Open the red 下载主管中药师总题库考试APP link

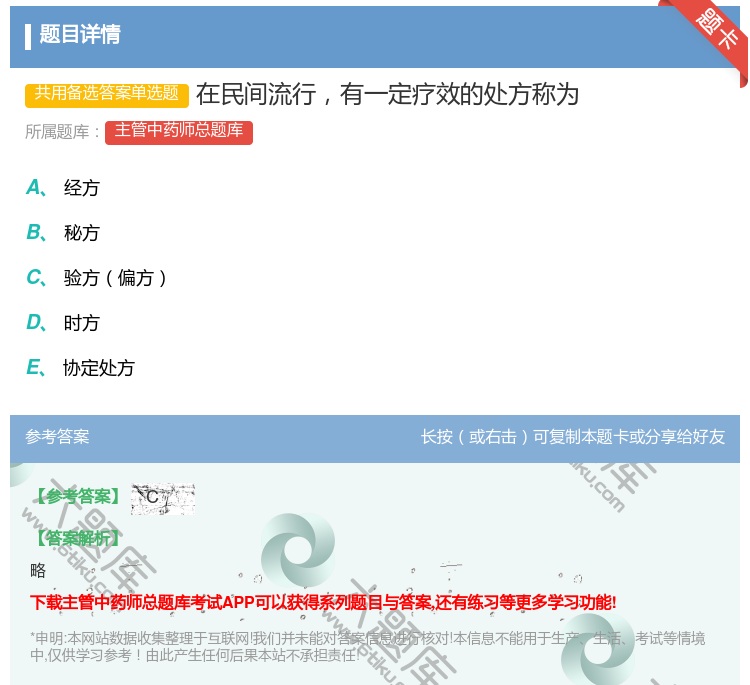[x=323, y=602]
